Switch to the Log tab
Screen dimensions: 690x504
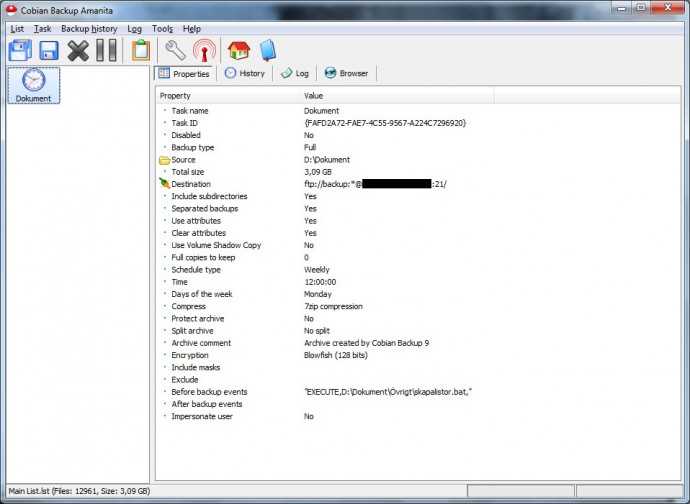click(x=295, y=74)
